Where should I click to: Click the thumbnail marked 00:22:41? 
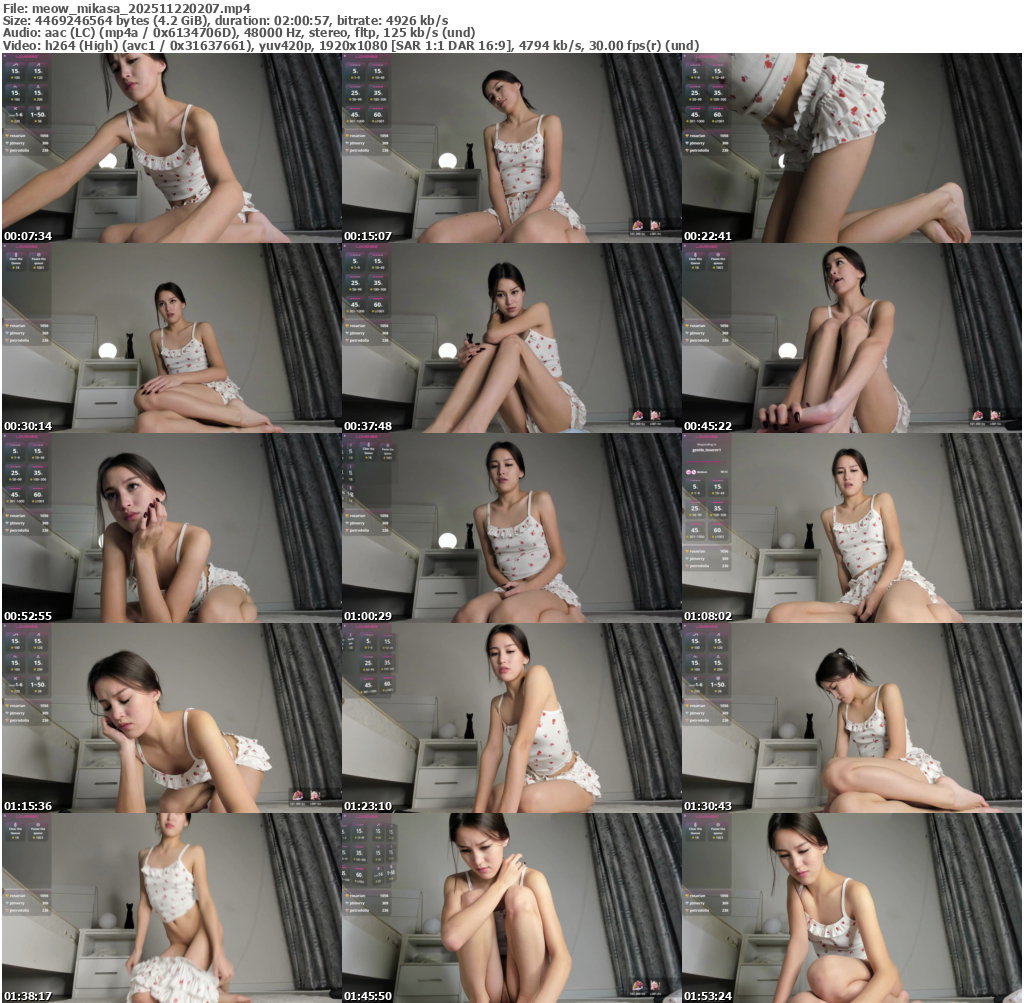pos(852,148)
